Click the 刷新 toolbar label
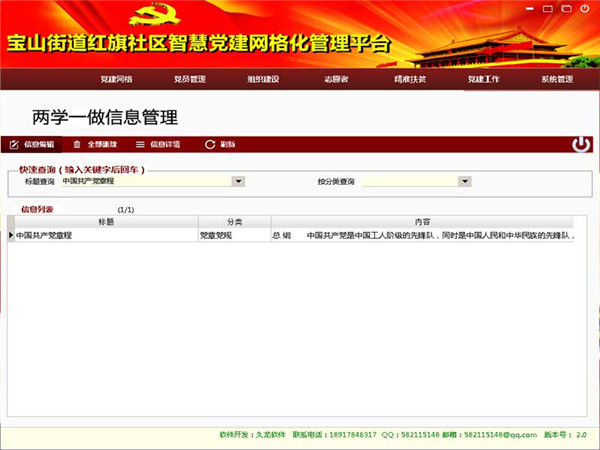600x450 pixels. tap(228, 144)
